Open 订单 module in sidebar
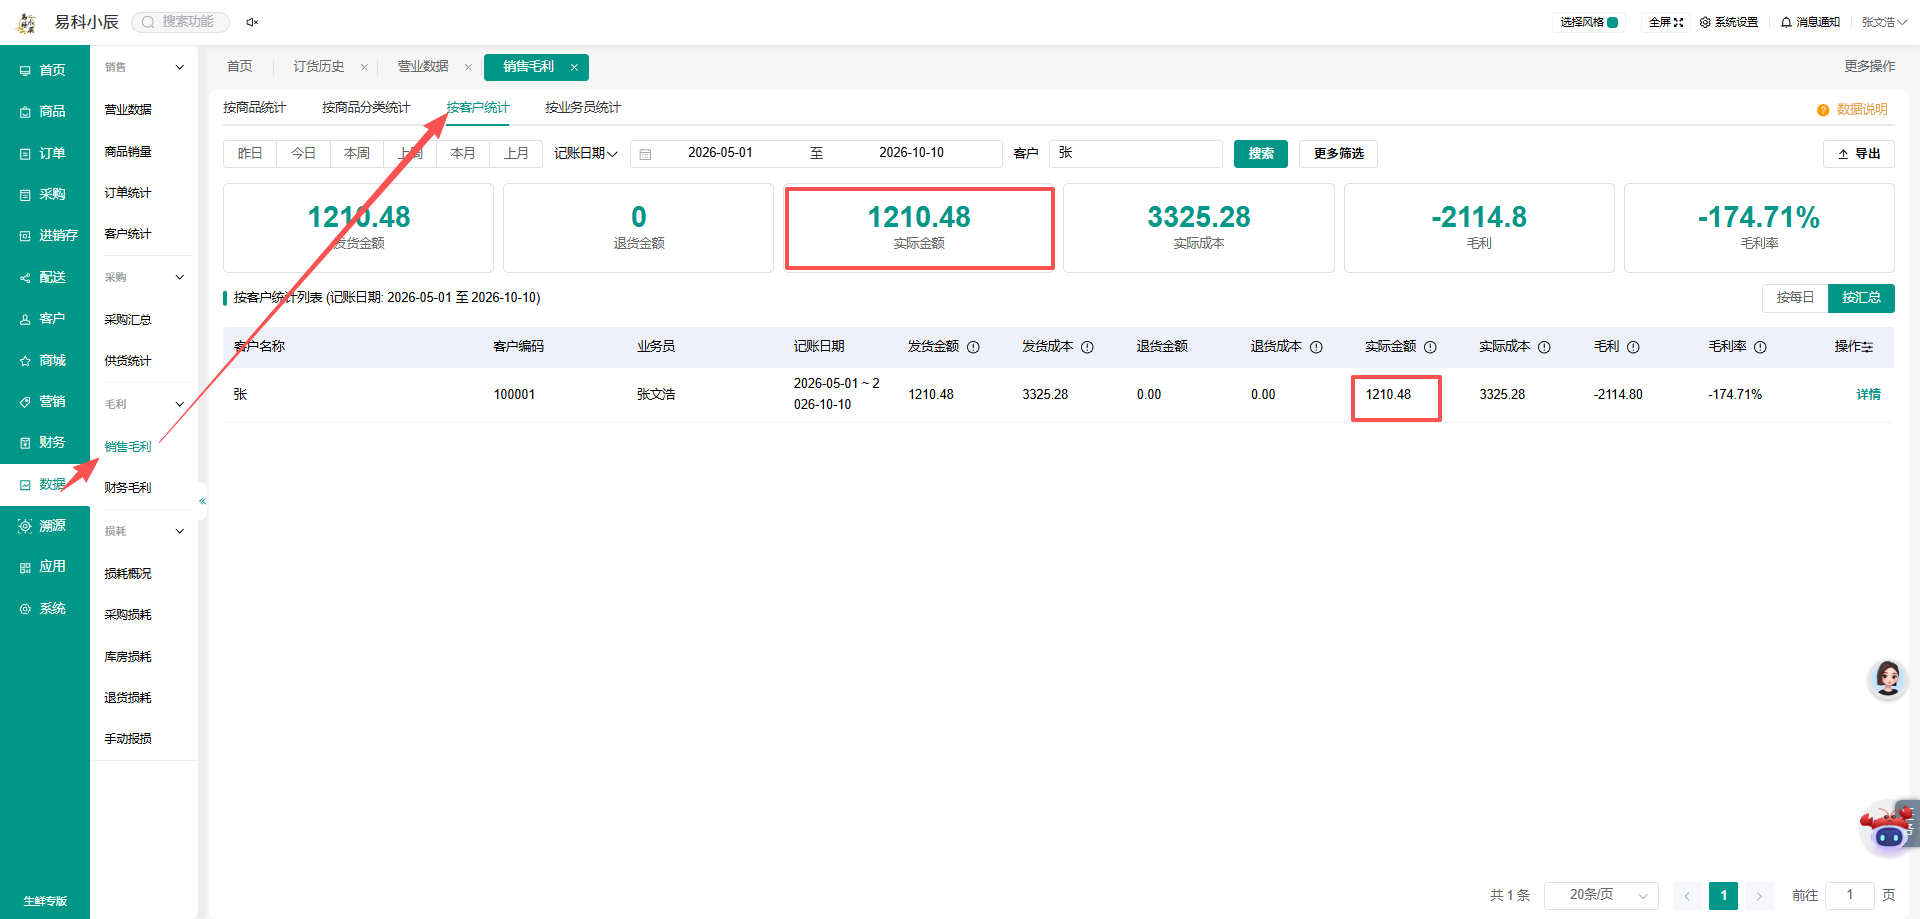The image size is (1920, 919). point(44,153)
